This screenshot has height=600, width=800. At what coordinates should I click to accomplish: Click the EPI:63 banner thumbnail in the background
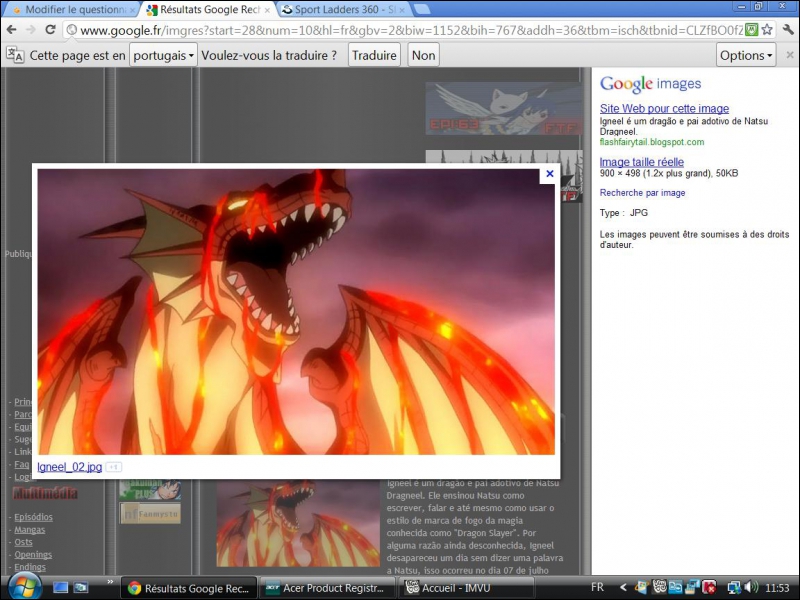point(504,109)
